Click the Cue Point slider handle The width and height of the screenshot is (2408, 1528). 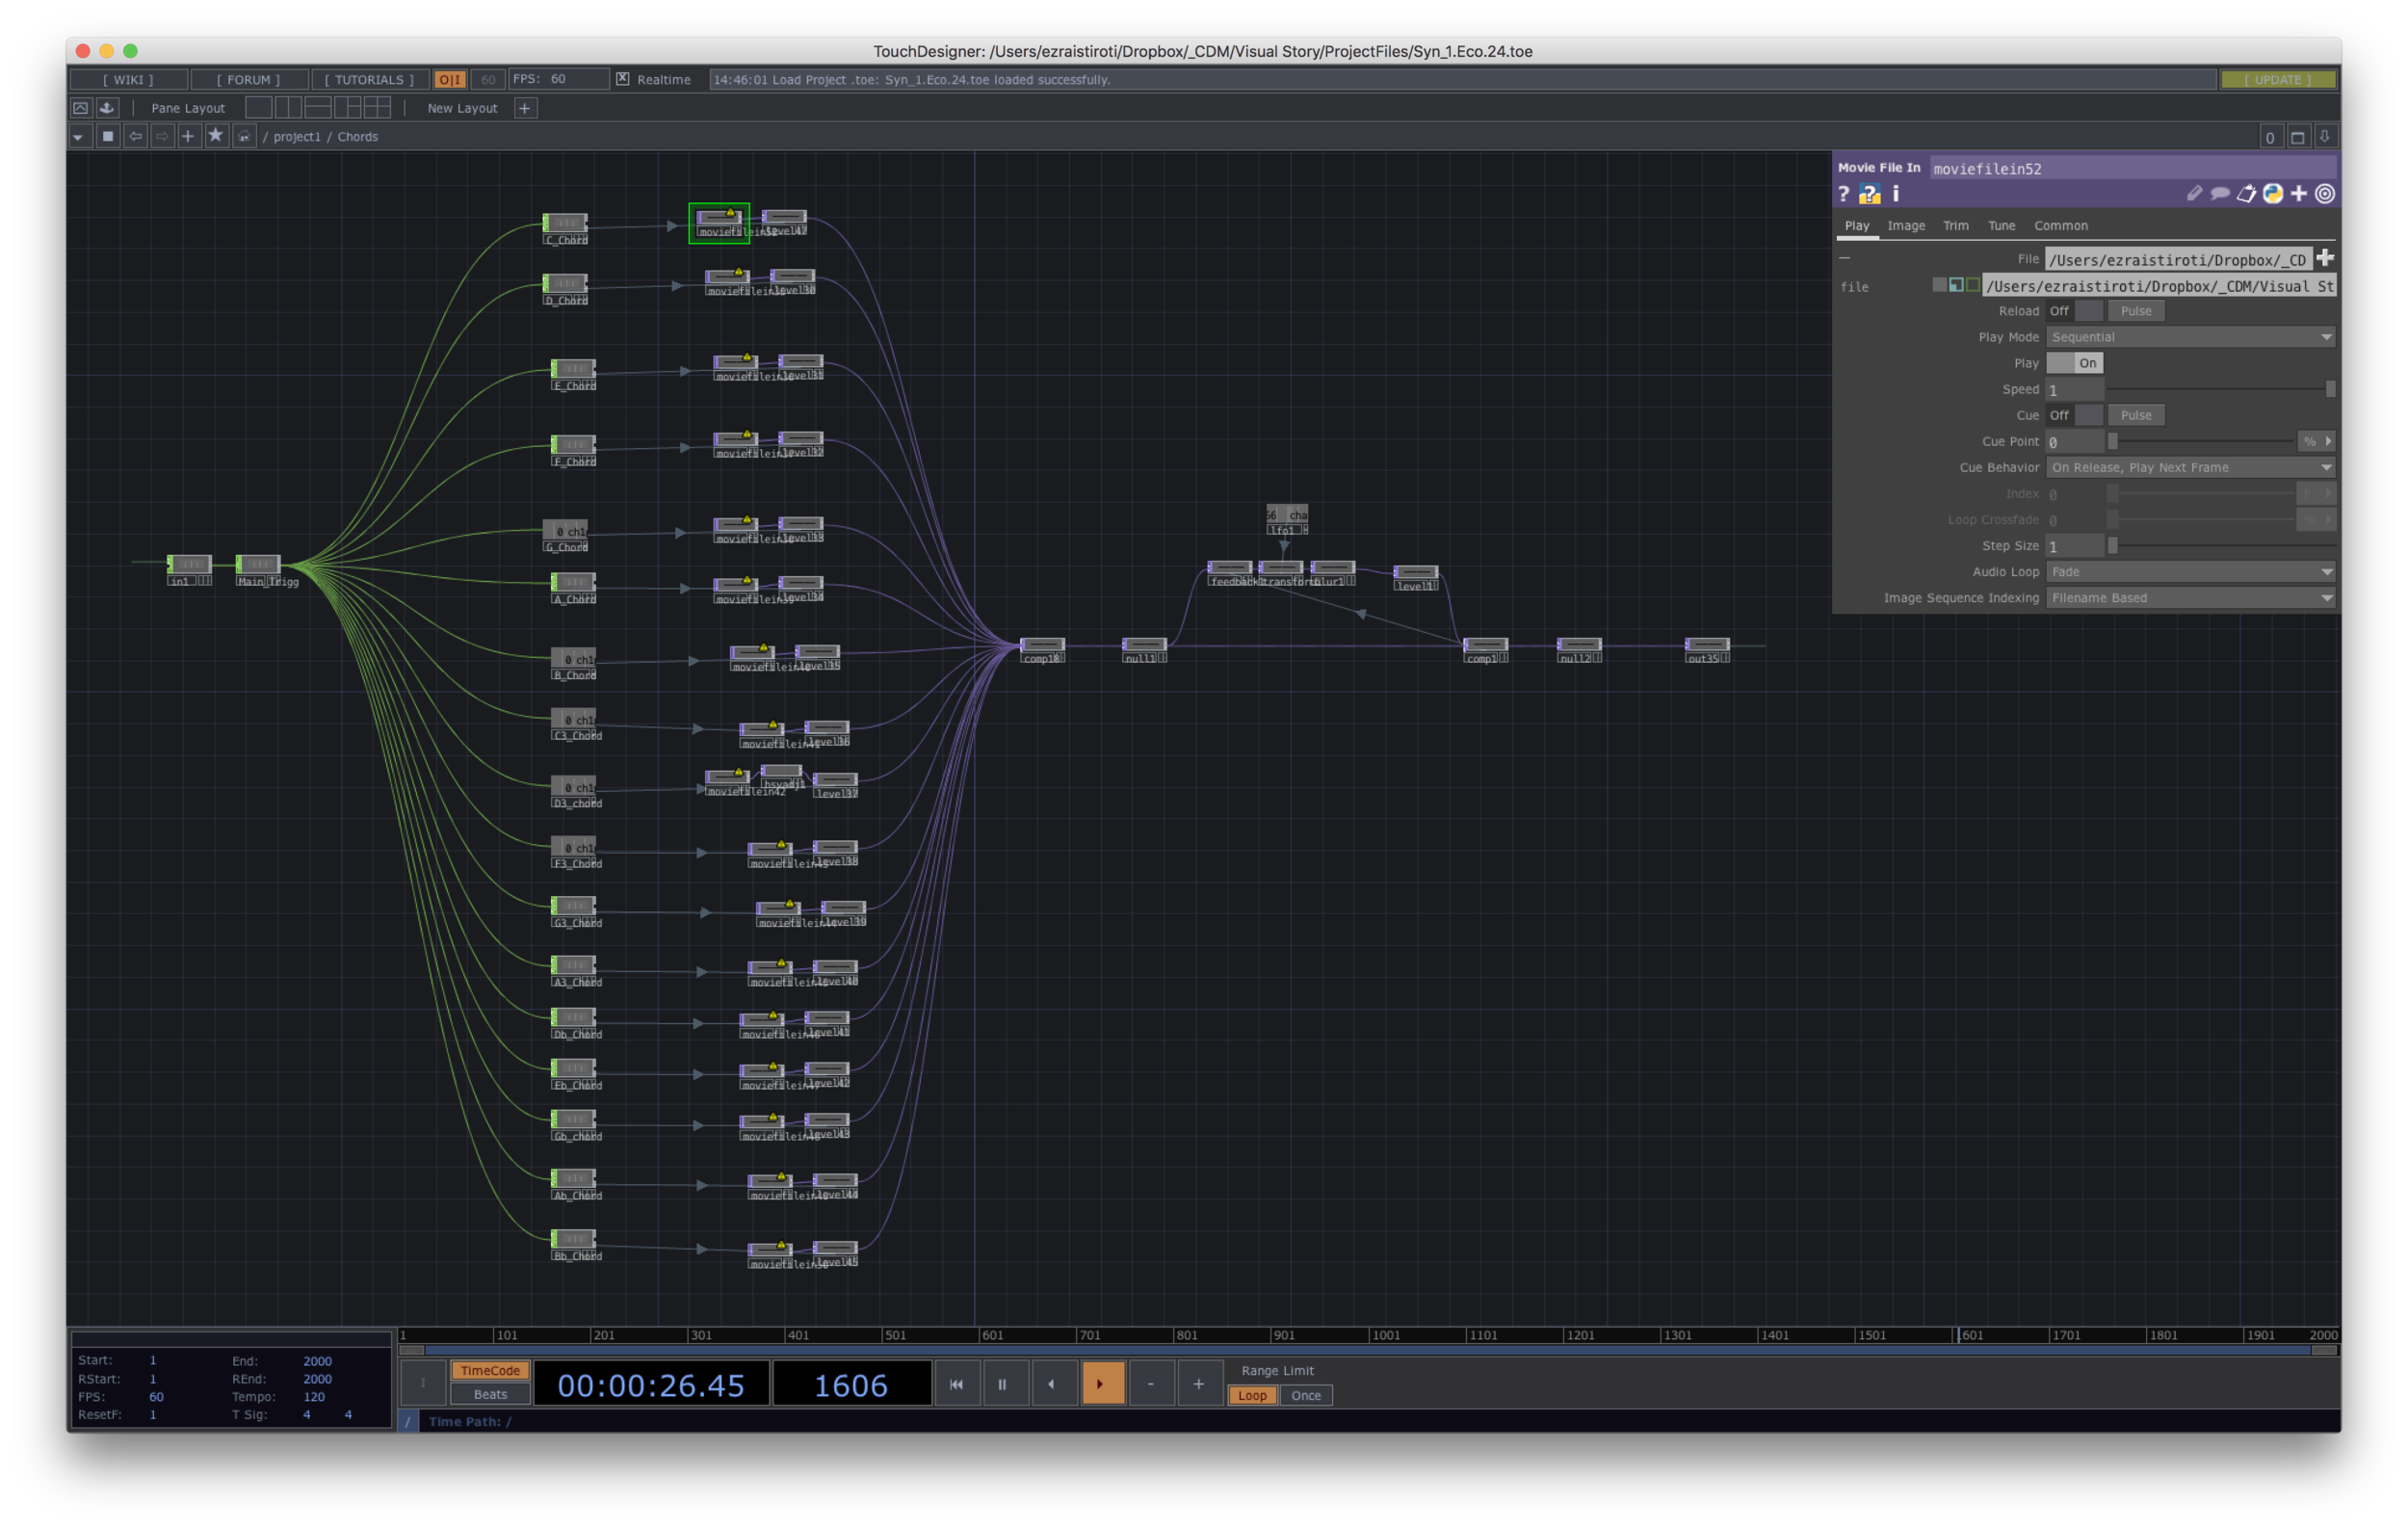click(x=2112, y=441)
